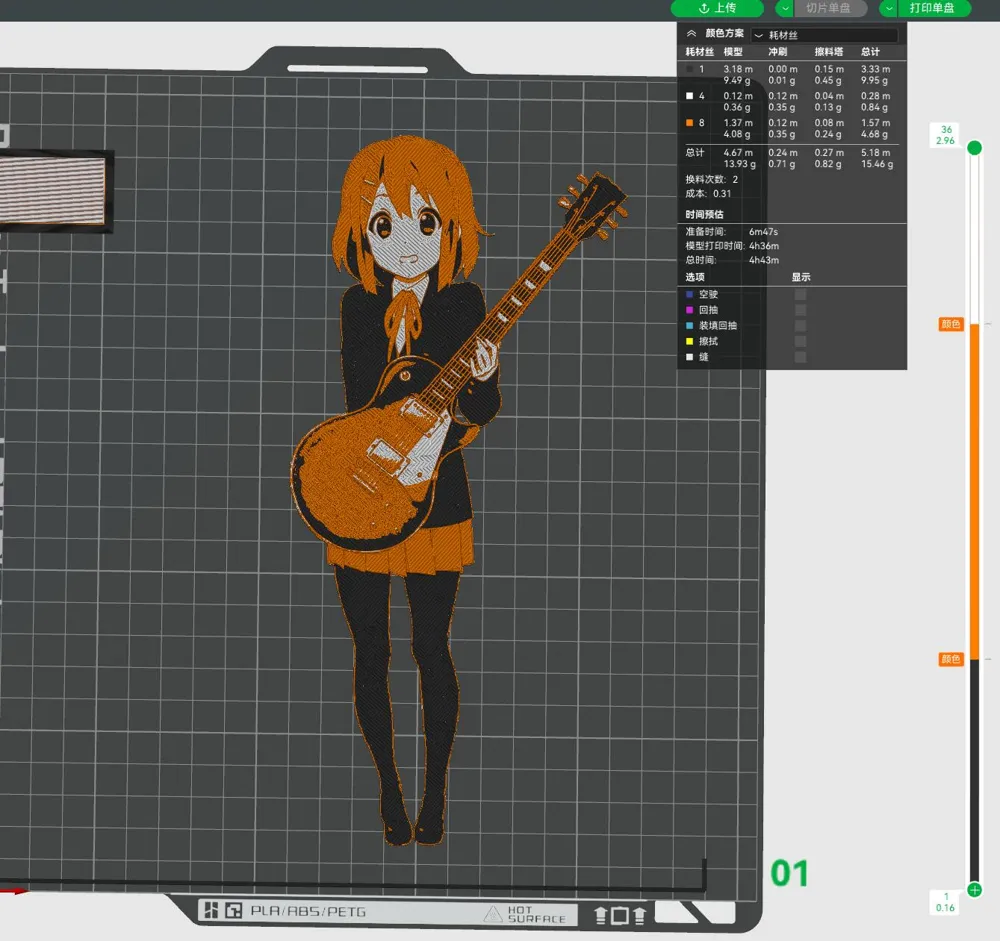This screenshot has width=1000, height=941.
Task: Click the PLA/ABS/PETG plate label
Action: tap(309, 912)
